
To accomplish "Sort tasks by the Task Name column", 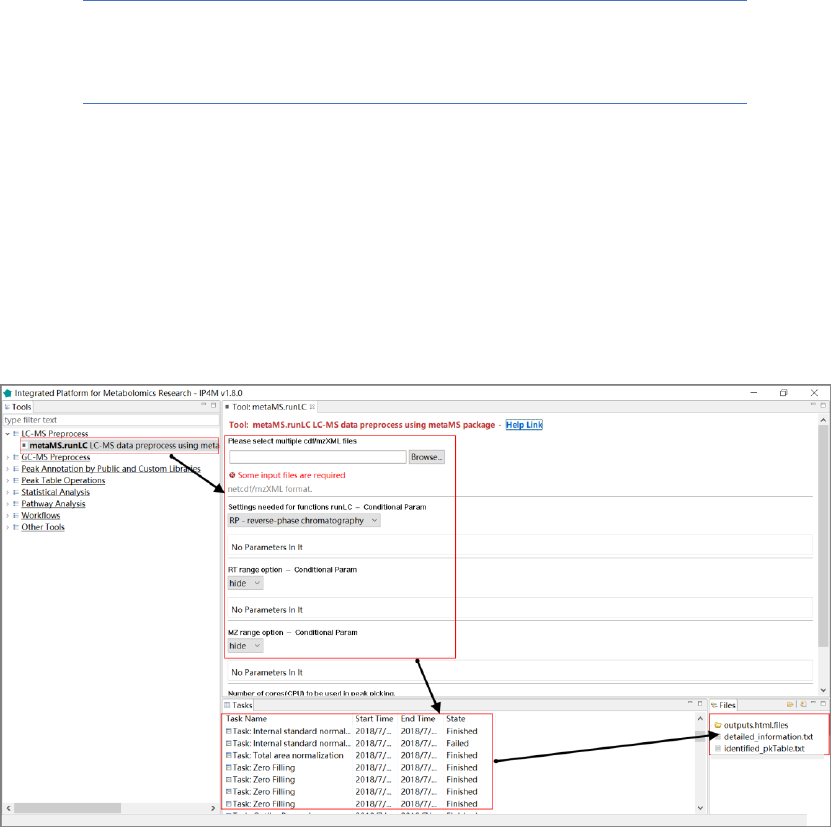I will pos(288,719).
